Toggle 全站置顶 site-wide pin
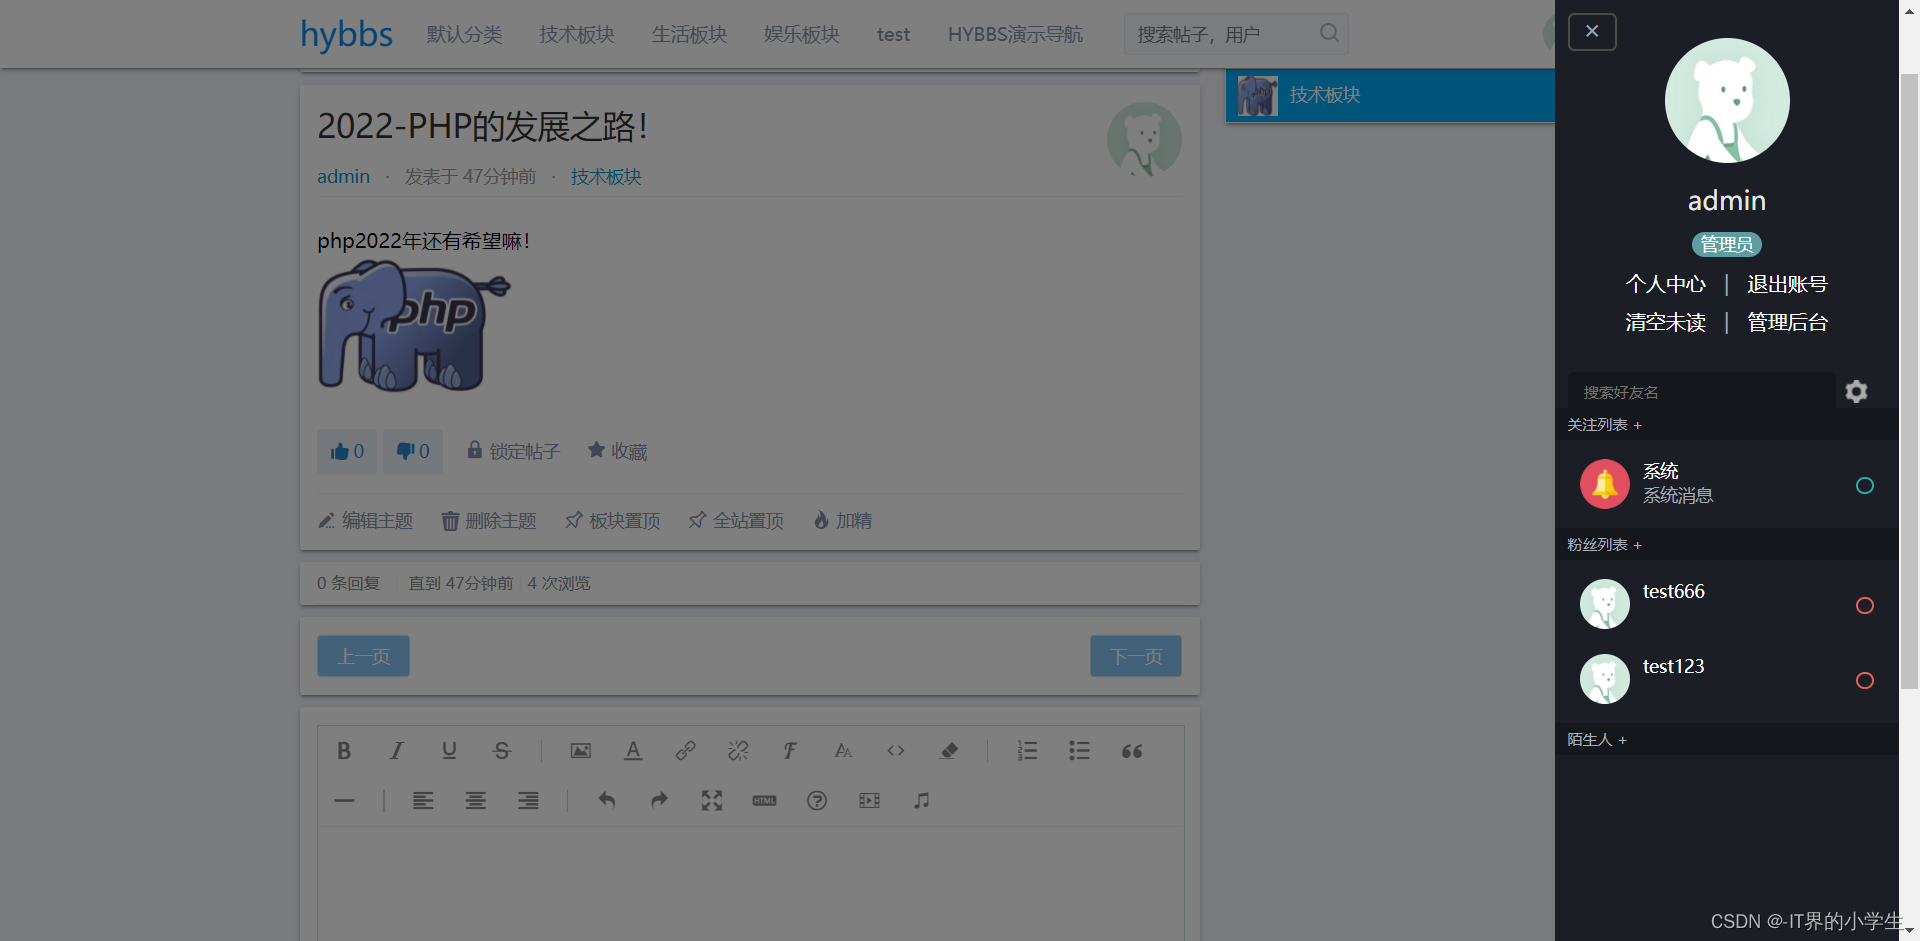Screen dimensions: 1920x941 pos(737,521)
